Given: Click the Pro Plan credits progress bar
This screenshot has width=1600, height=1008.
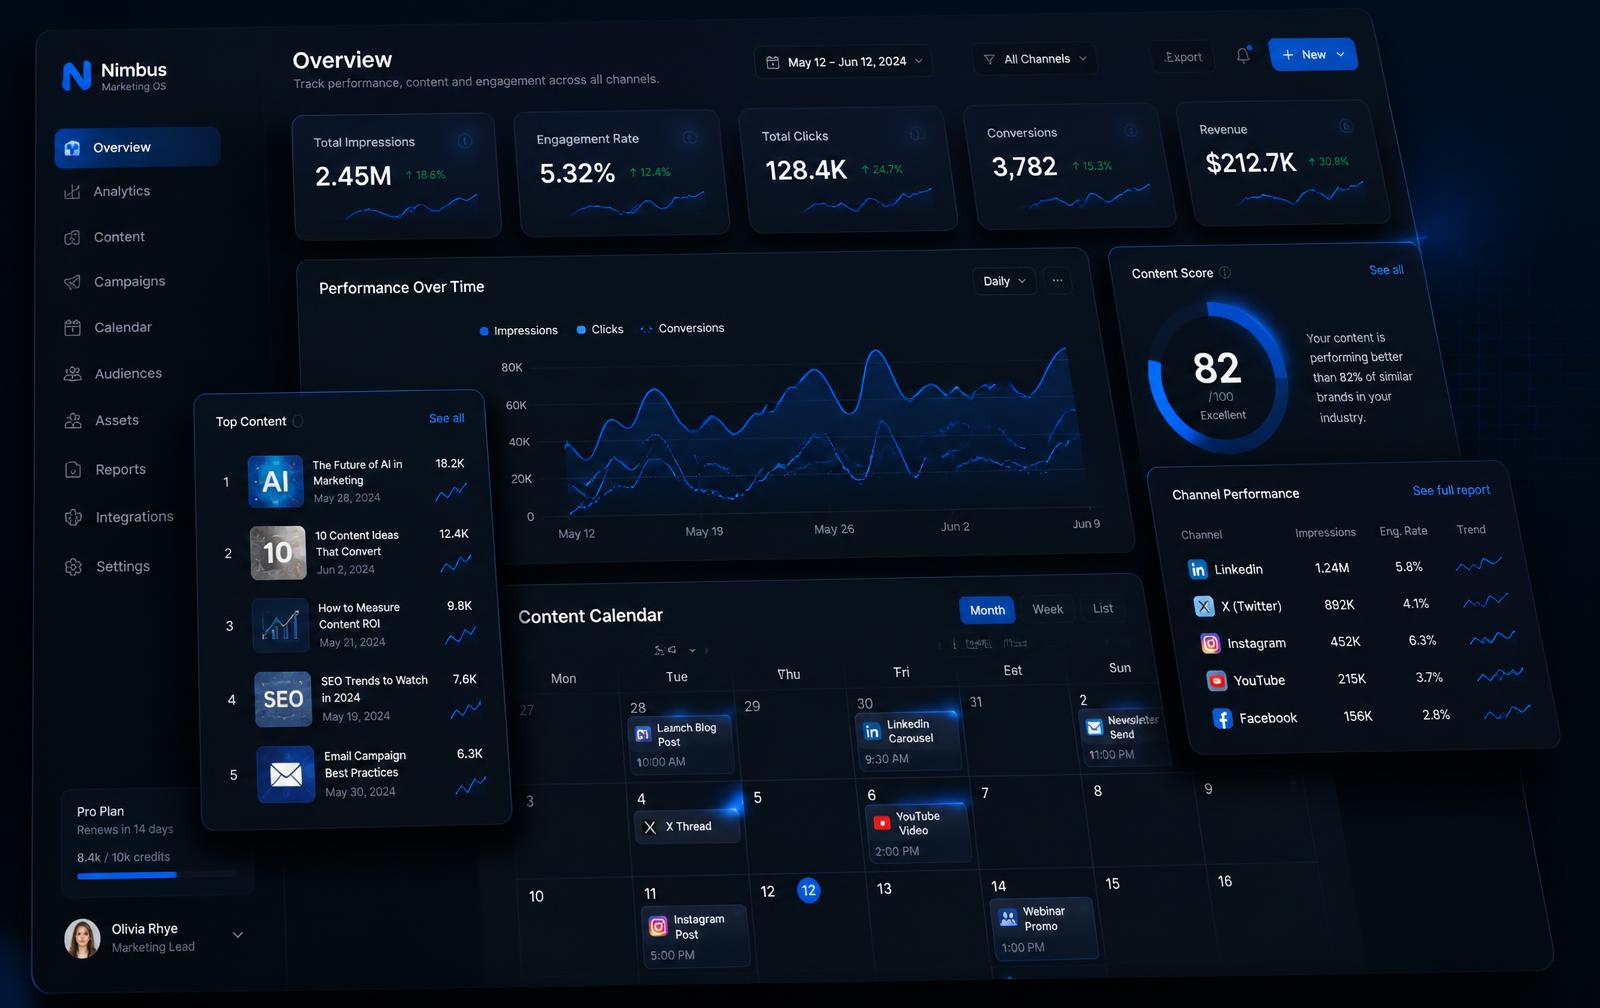Looking at the screenshot, I should pyautogui.click(x=158, y=875).
